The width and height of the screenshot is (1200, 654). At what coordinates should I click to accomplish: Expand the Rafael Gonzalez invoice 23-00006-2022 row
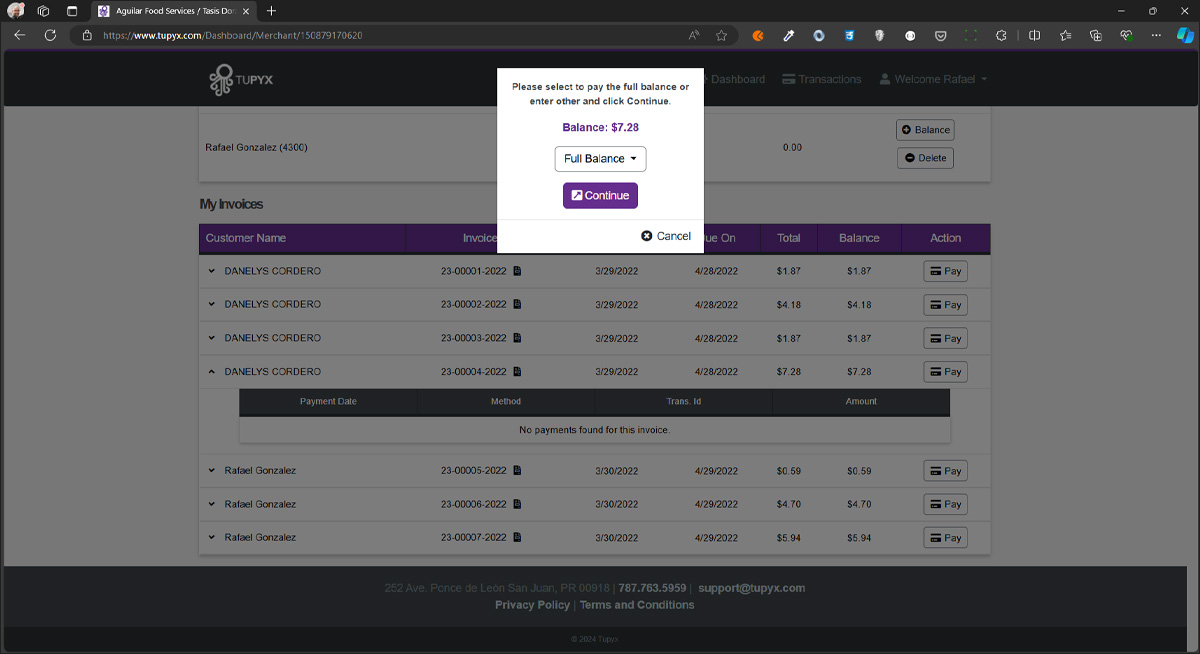click(x=211, y=504)
